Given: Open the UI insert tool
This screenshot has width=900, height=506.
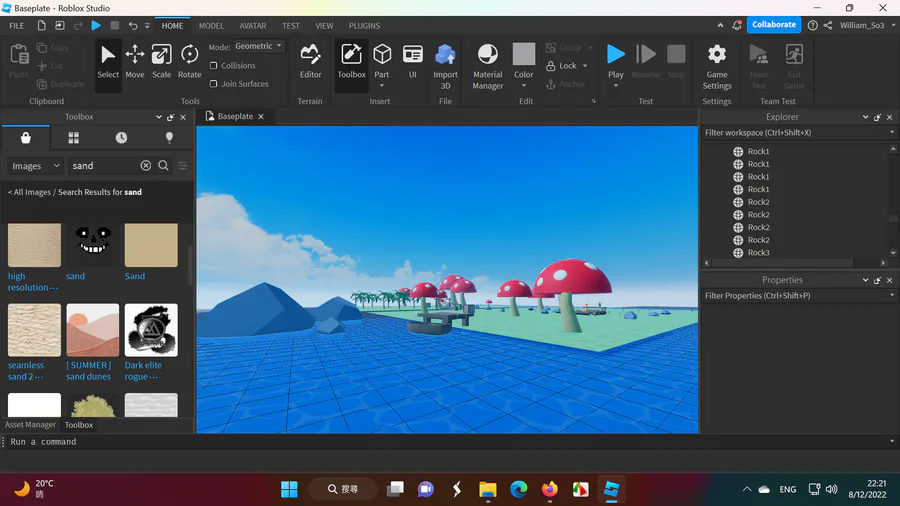Looking at the screenshot, I should point(412,62).
